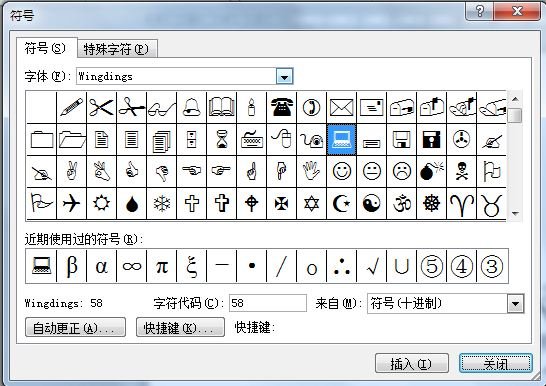Pick the recently used √ symbol

coord(371,266)
